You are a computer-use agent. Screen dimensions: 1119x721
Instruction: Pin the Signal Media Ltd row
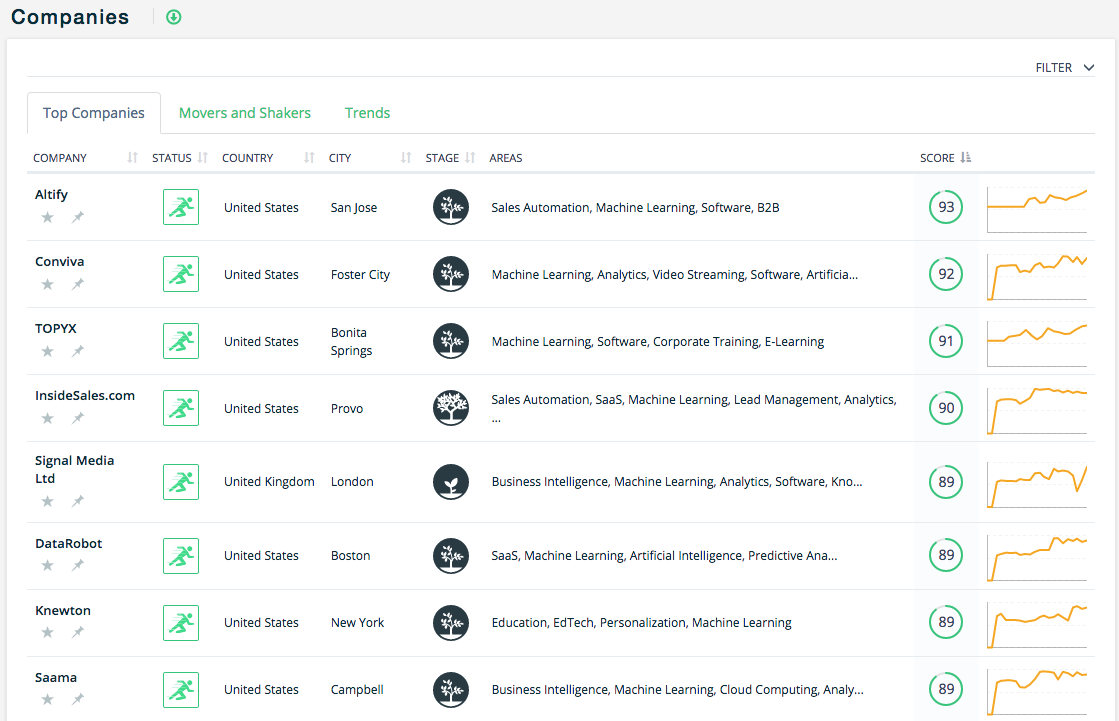78,501
